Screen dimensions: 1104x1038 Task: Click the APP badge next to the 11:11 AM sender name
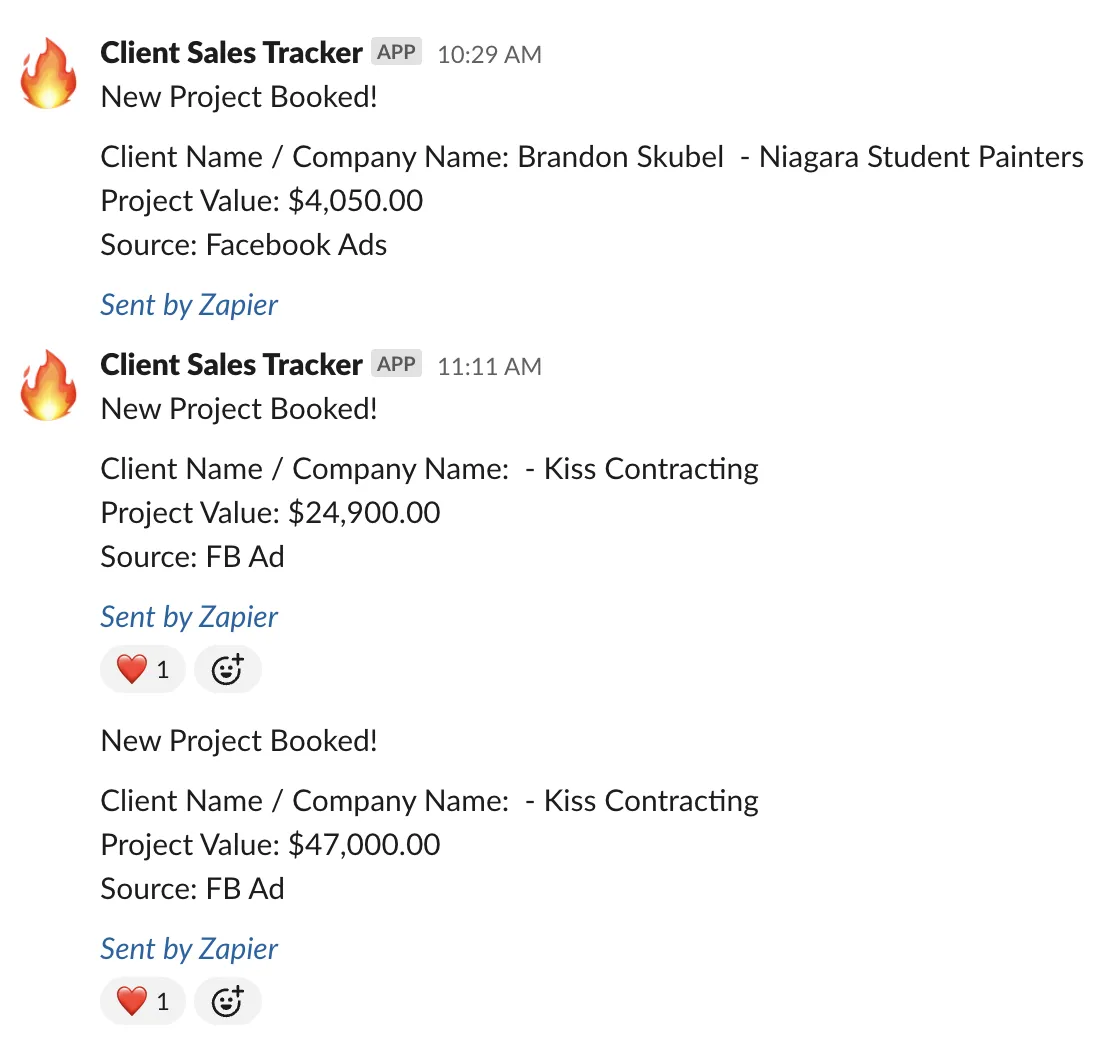[x=396, y=363]
